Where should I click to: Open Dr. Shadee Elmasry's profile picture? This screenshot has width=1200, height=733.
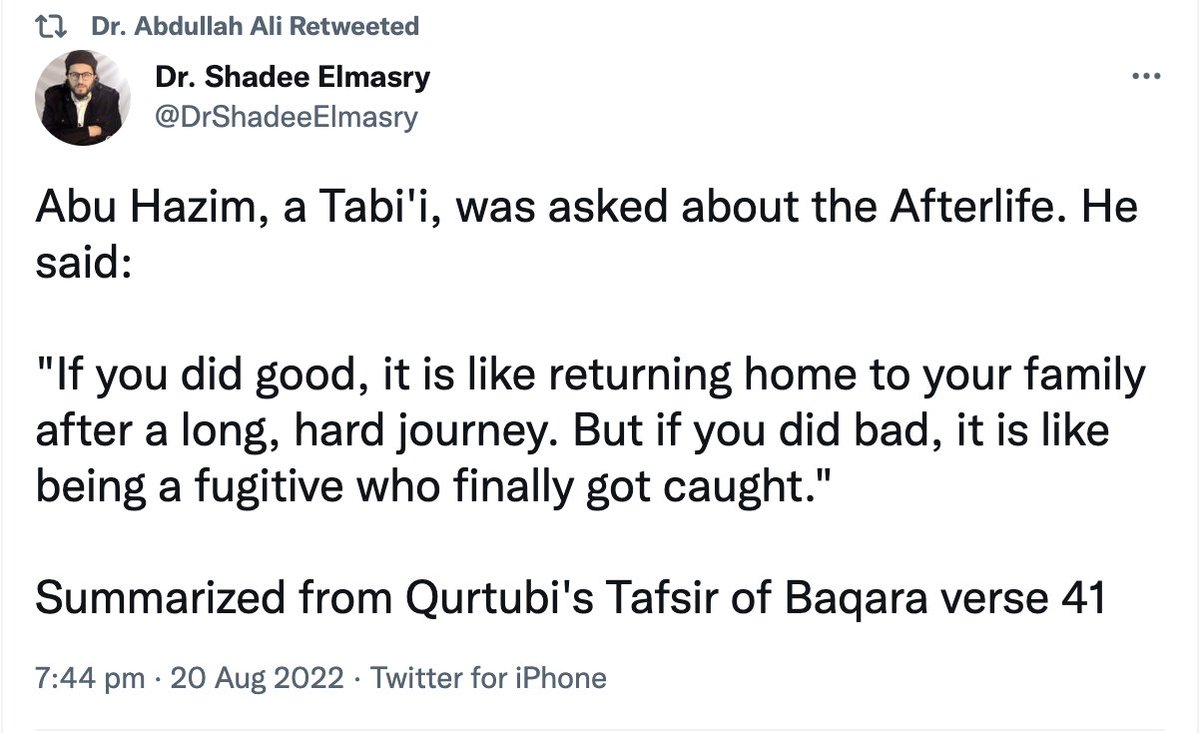point(83,97)
